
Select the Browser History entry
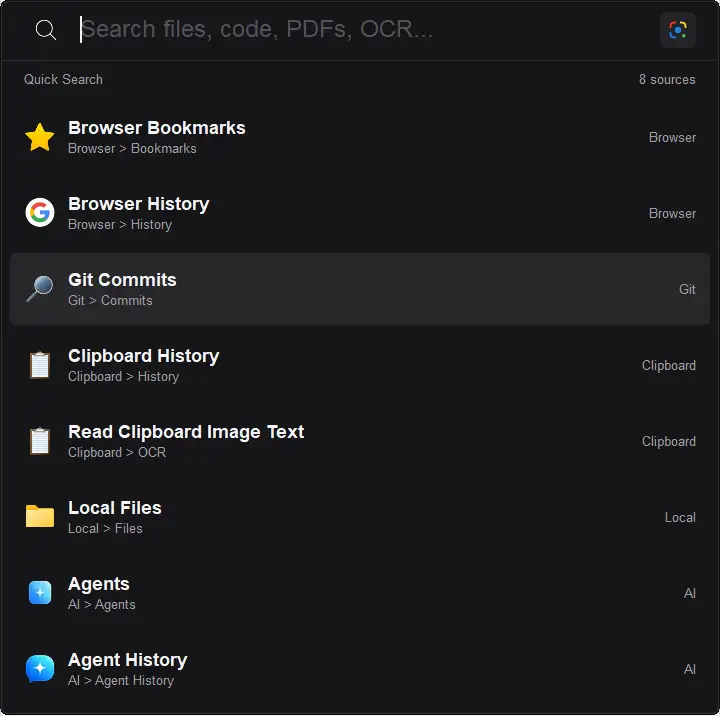[x=360, y=213]
